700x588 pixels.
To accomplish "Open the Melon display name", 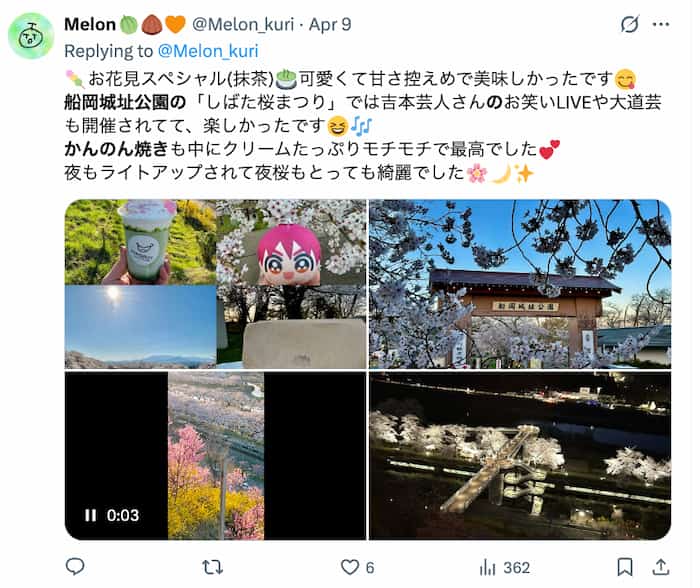I will click(90, 24).
